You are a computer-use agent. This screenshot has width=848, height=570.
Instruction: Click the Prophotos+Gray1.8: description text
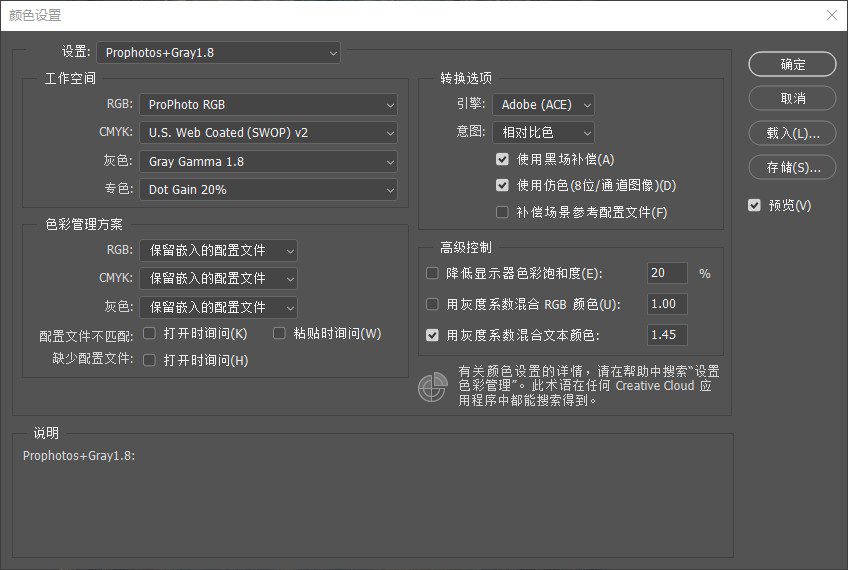[79, 455]
